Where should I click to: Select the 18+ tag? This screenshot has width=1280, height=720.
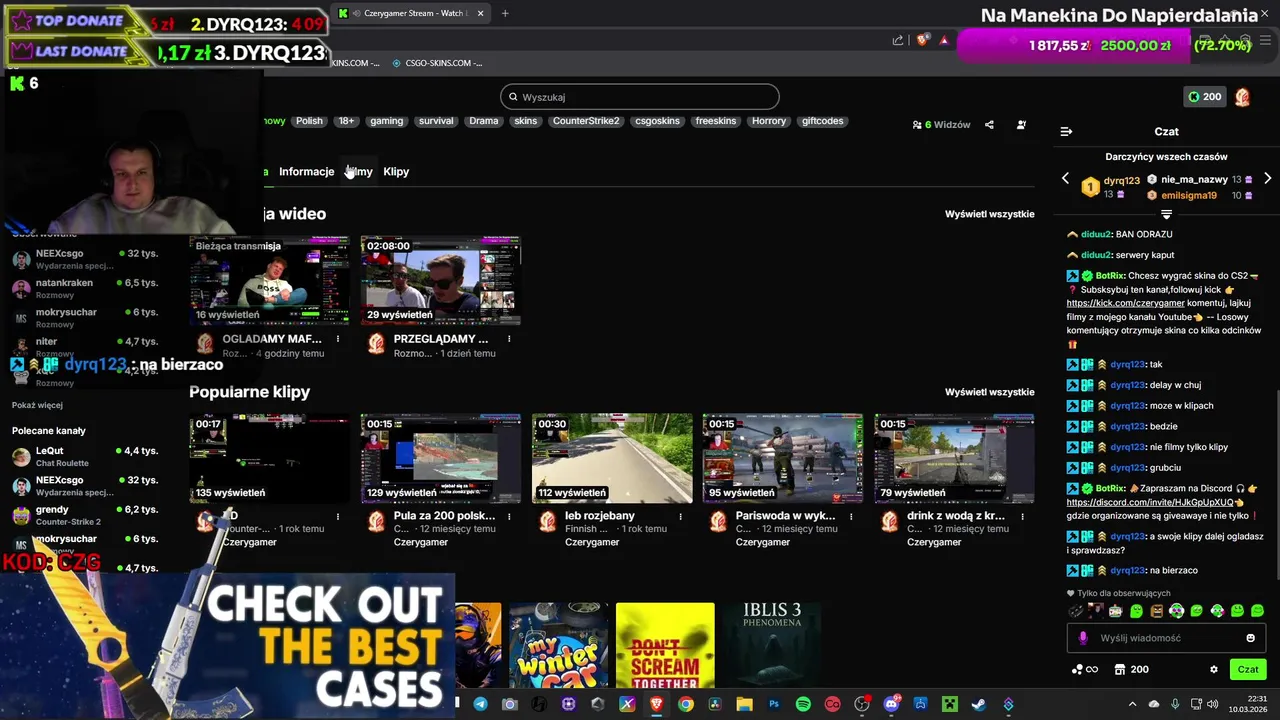click(346, 121)
